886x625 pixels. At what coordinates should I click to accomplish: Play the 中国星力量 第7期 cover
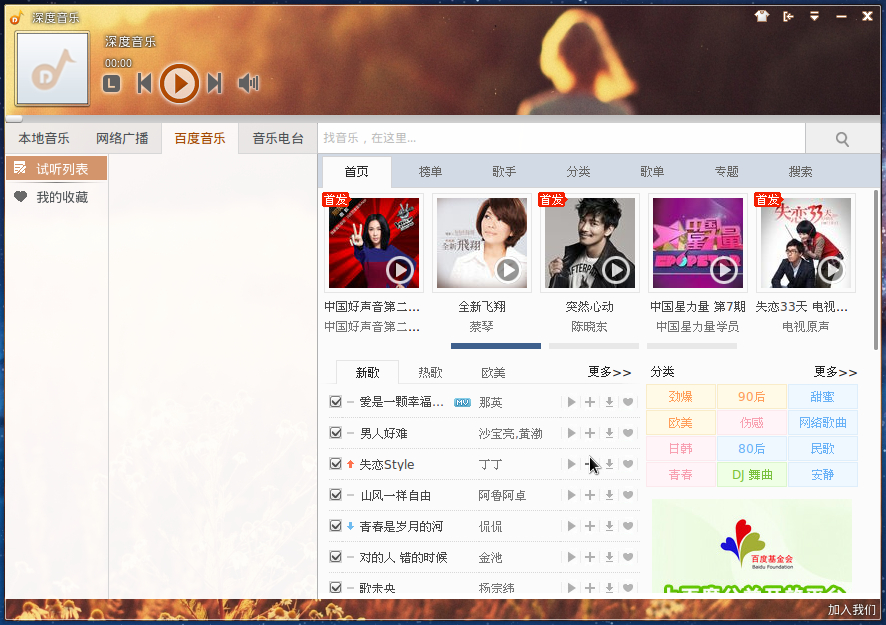tap(723, 271)
